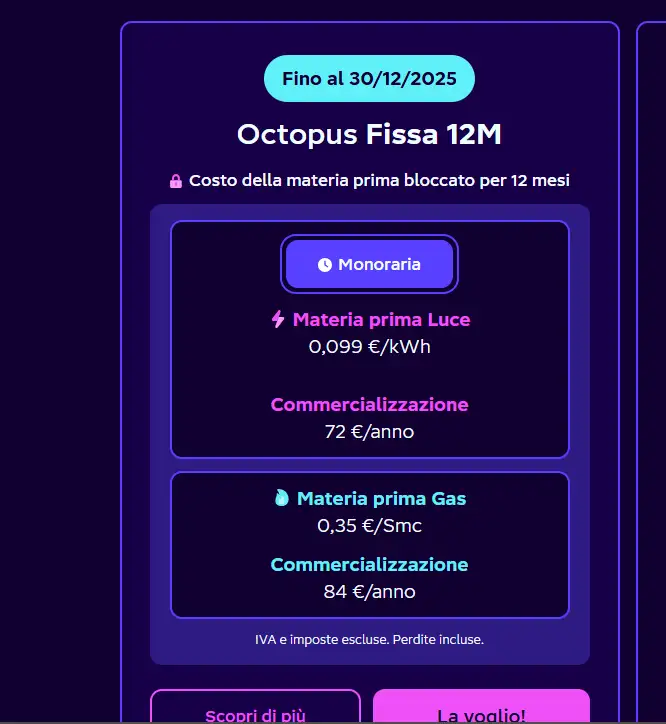Open the Scopri di più button
The width and height of the screenshot is (666, 724).
click(x=255, y=710)
